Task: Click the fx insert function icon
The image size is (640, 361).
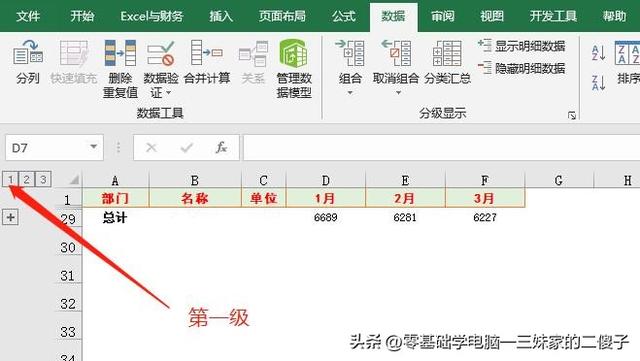Action: tap(221, 147)
